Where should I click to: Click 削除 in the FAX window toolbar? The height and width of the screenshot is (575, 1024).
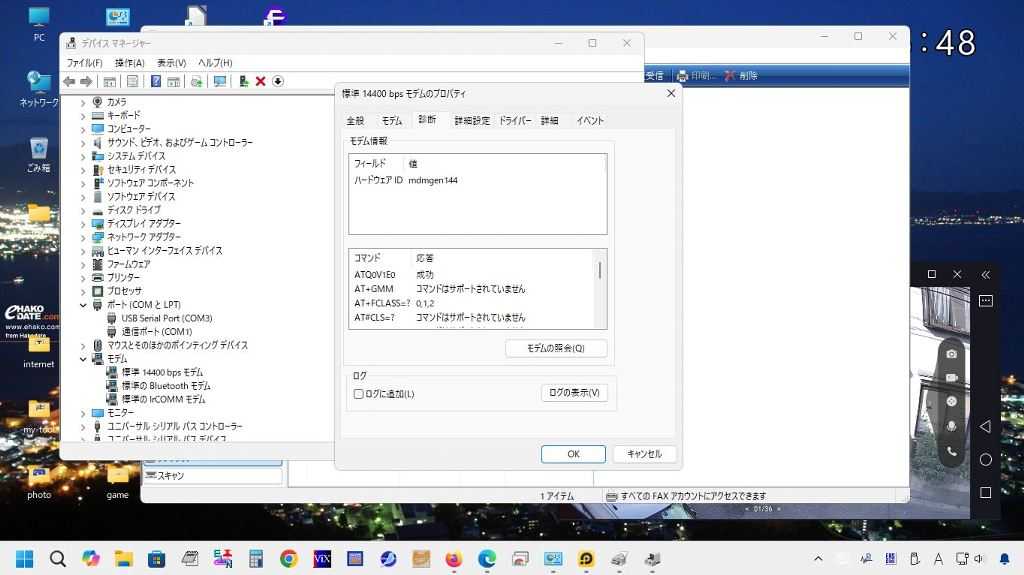[741, 76]
